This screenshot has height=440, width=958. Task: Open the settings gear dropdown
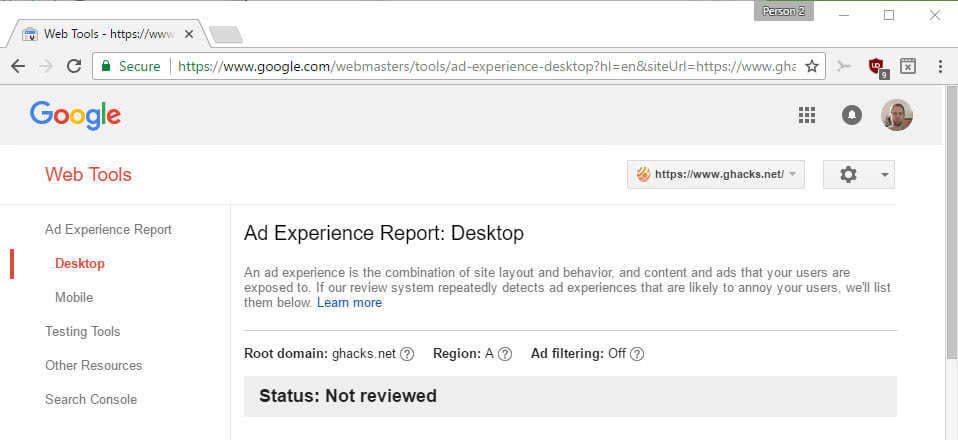[x=859, y=175]
